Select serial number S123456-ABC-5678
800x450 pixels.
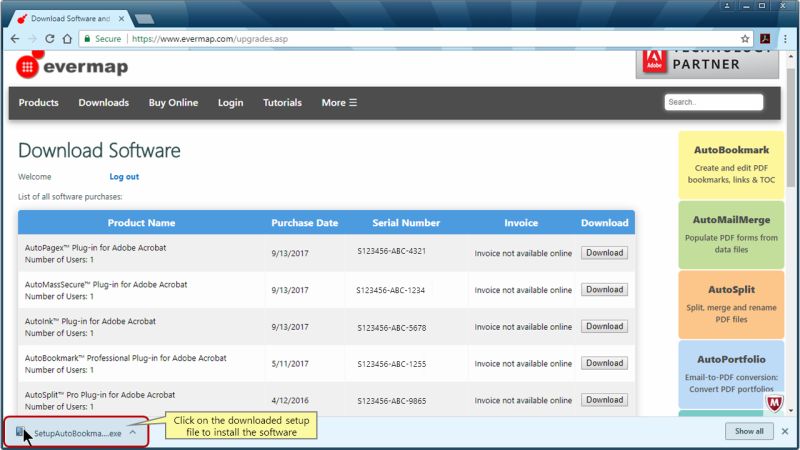click(x=391, y=328)
